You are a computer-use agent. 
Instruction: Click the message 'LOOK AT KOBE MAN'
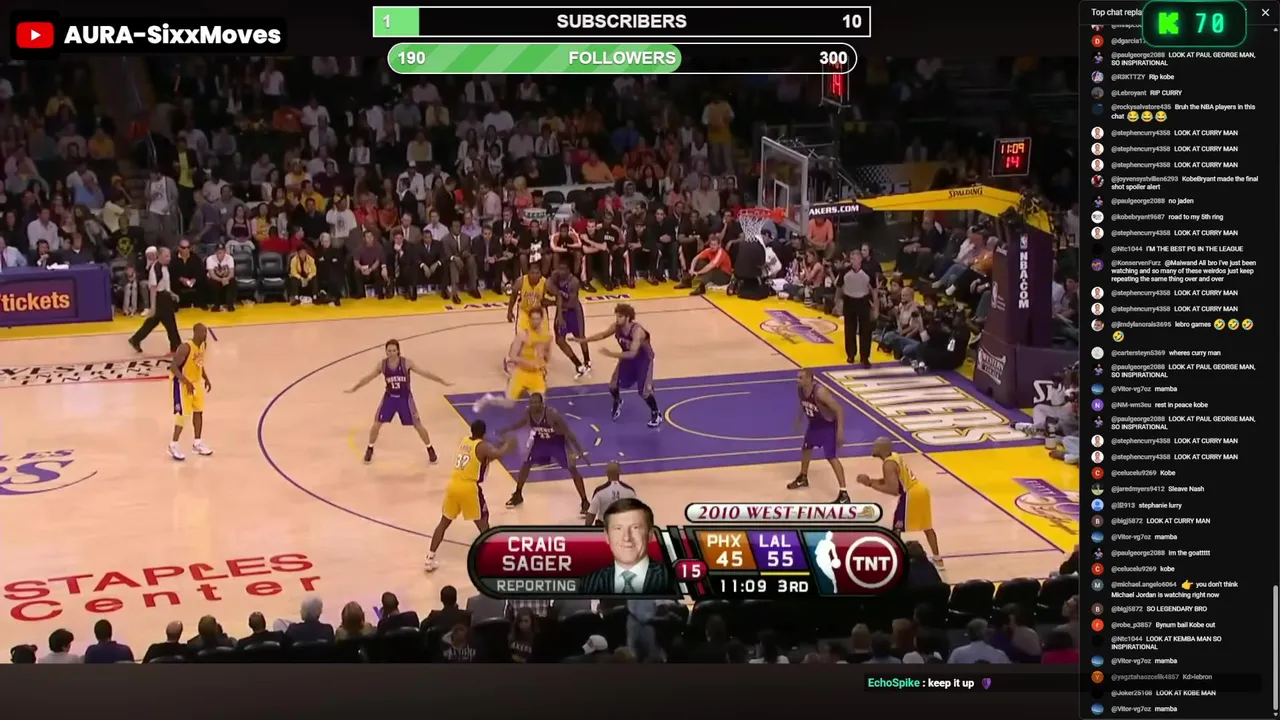tap(1185, 693)
